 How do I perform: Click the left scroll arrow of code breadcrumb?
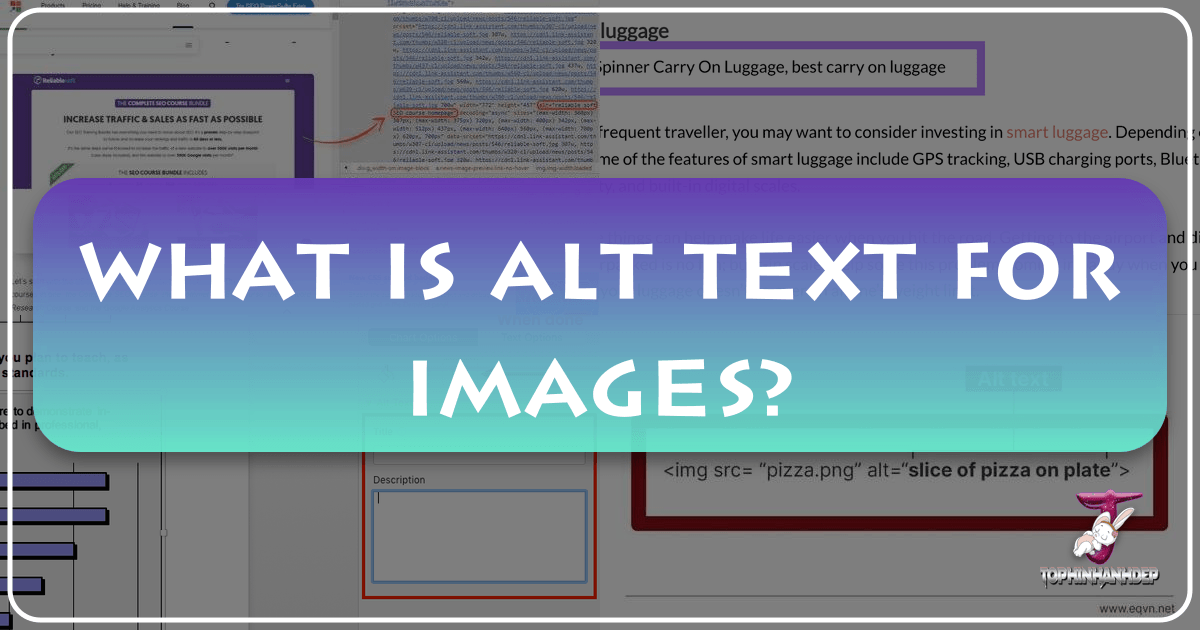[346, 168]
